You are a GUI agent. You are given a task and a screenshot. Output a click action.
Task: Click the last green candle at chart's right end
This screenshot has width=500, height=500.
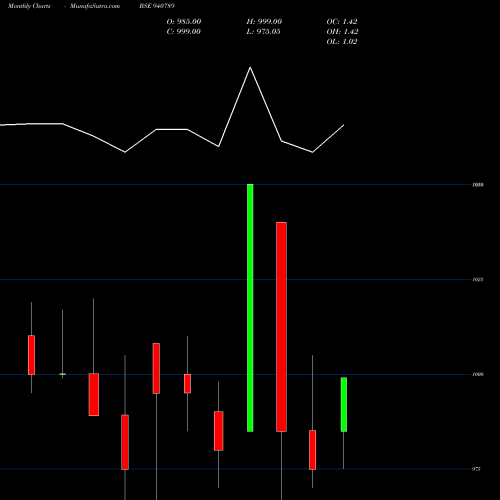[x=344, y=404]
